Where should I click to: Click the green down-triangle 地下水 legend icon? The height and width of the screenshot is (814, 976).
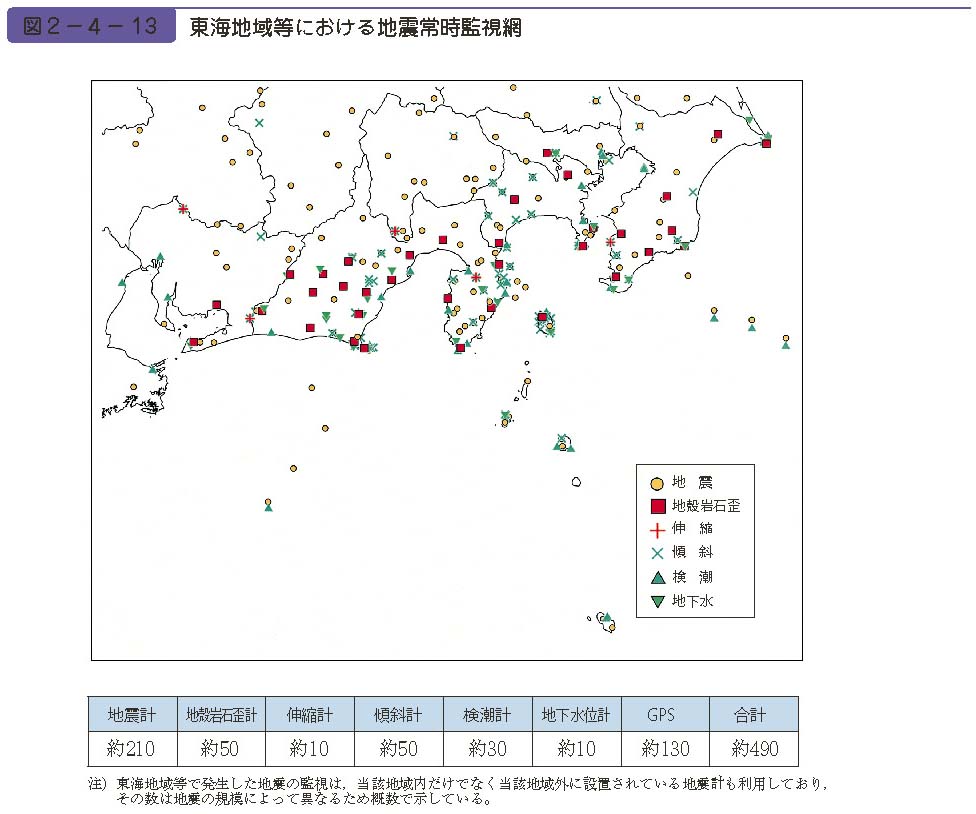[x=657, y=601]
